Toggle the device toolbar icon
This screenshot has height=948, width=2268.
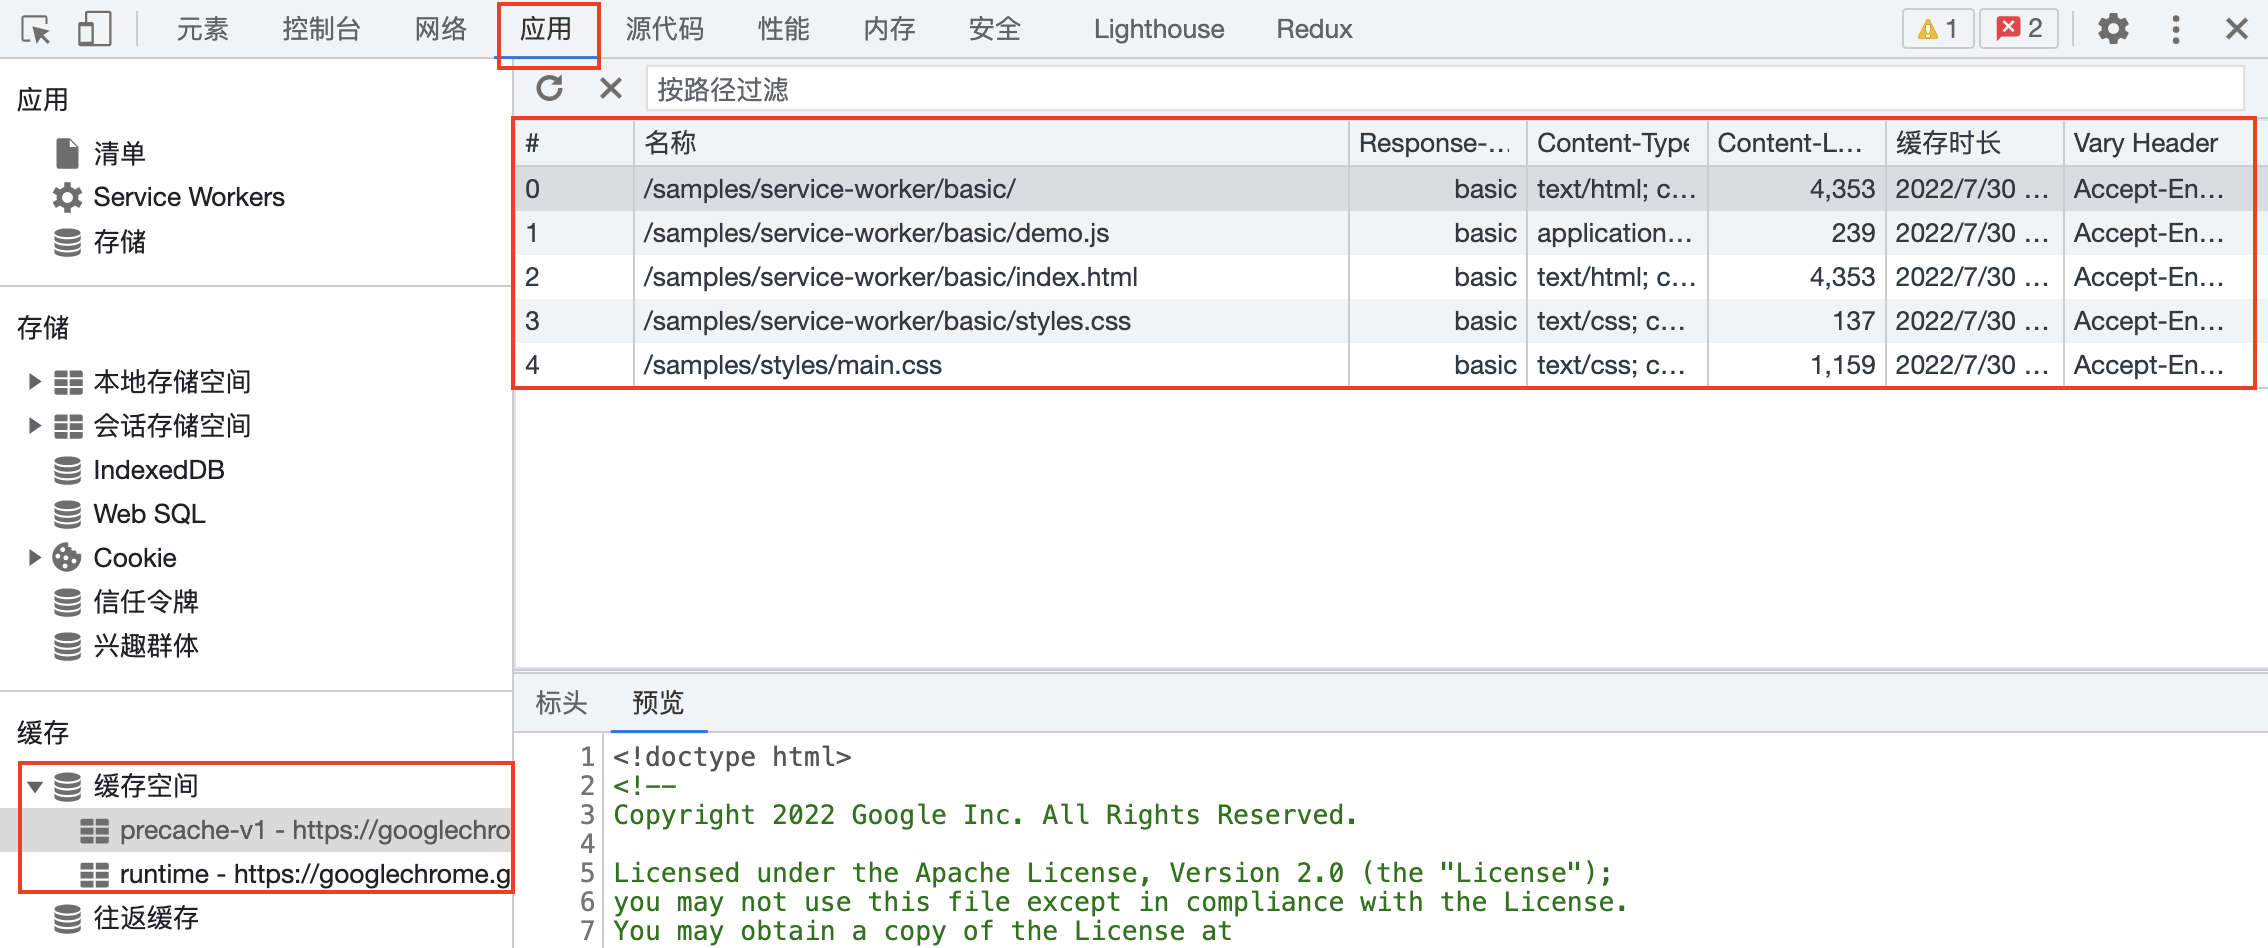coord(94,29)
